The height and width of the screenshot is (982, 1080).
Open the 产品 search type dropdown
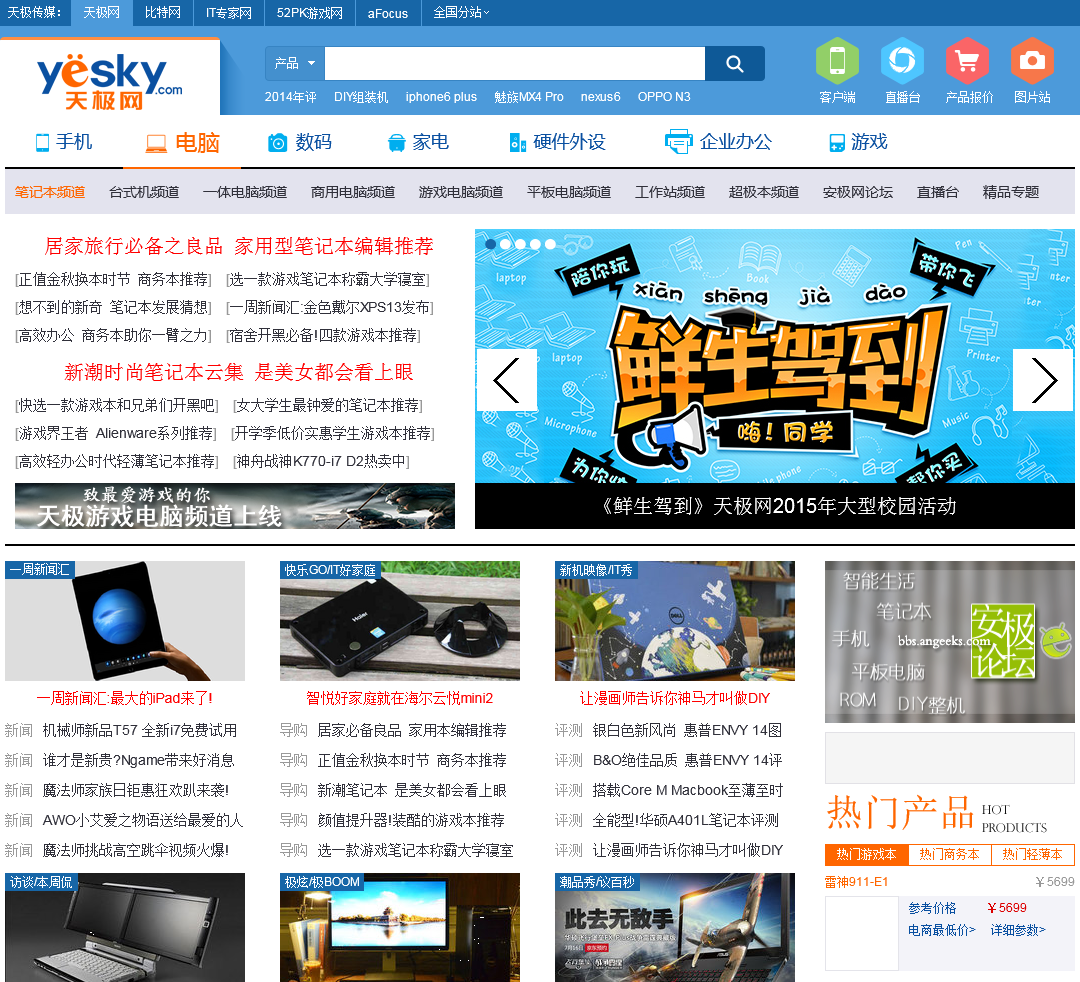point(295,63)
